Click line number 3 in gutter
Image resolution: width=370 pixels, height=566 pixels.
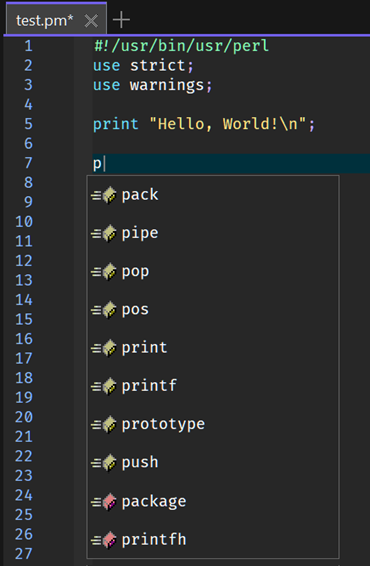28,85
